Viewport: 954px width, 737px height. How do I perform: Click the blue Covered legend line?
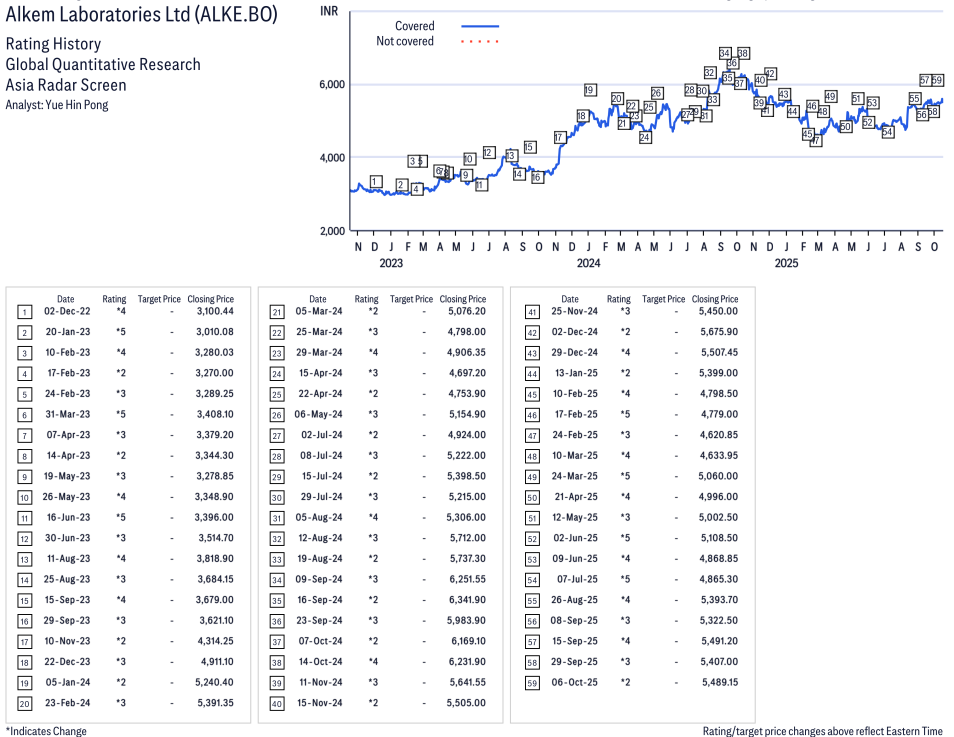[x=479, y=26]
